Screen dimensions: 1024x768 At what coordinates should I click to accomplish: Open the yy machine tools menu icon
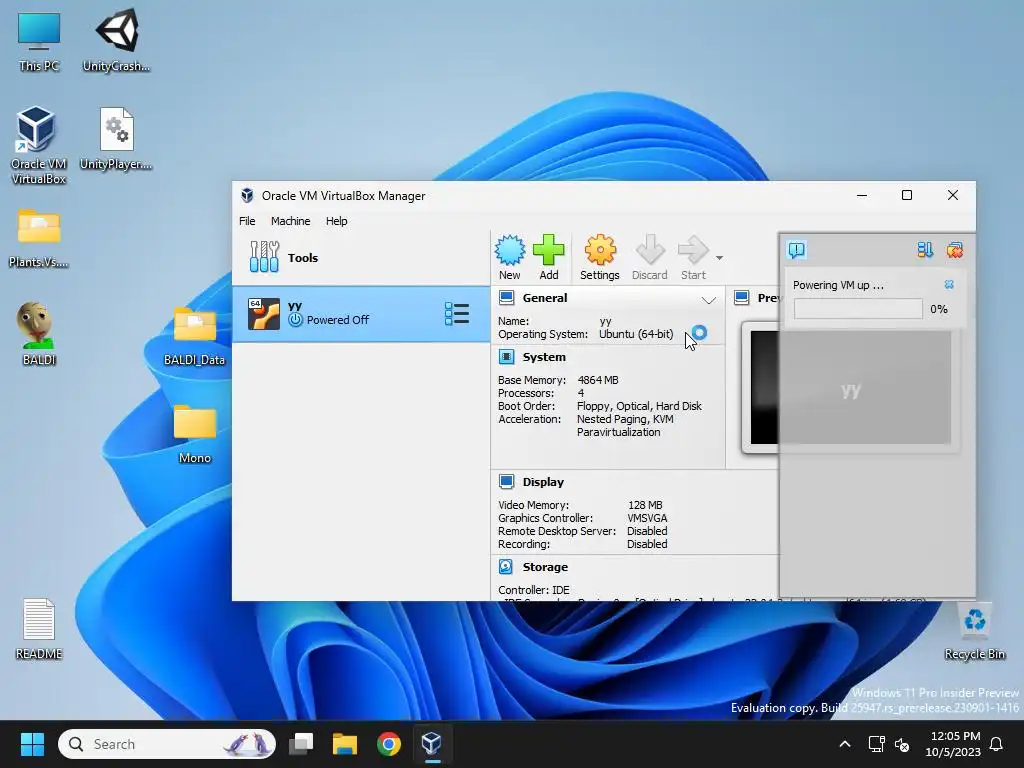tap(456, 313)
